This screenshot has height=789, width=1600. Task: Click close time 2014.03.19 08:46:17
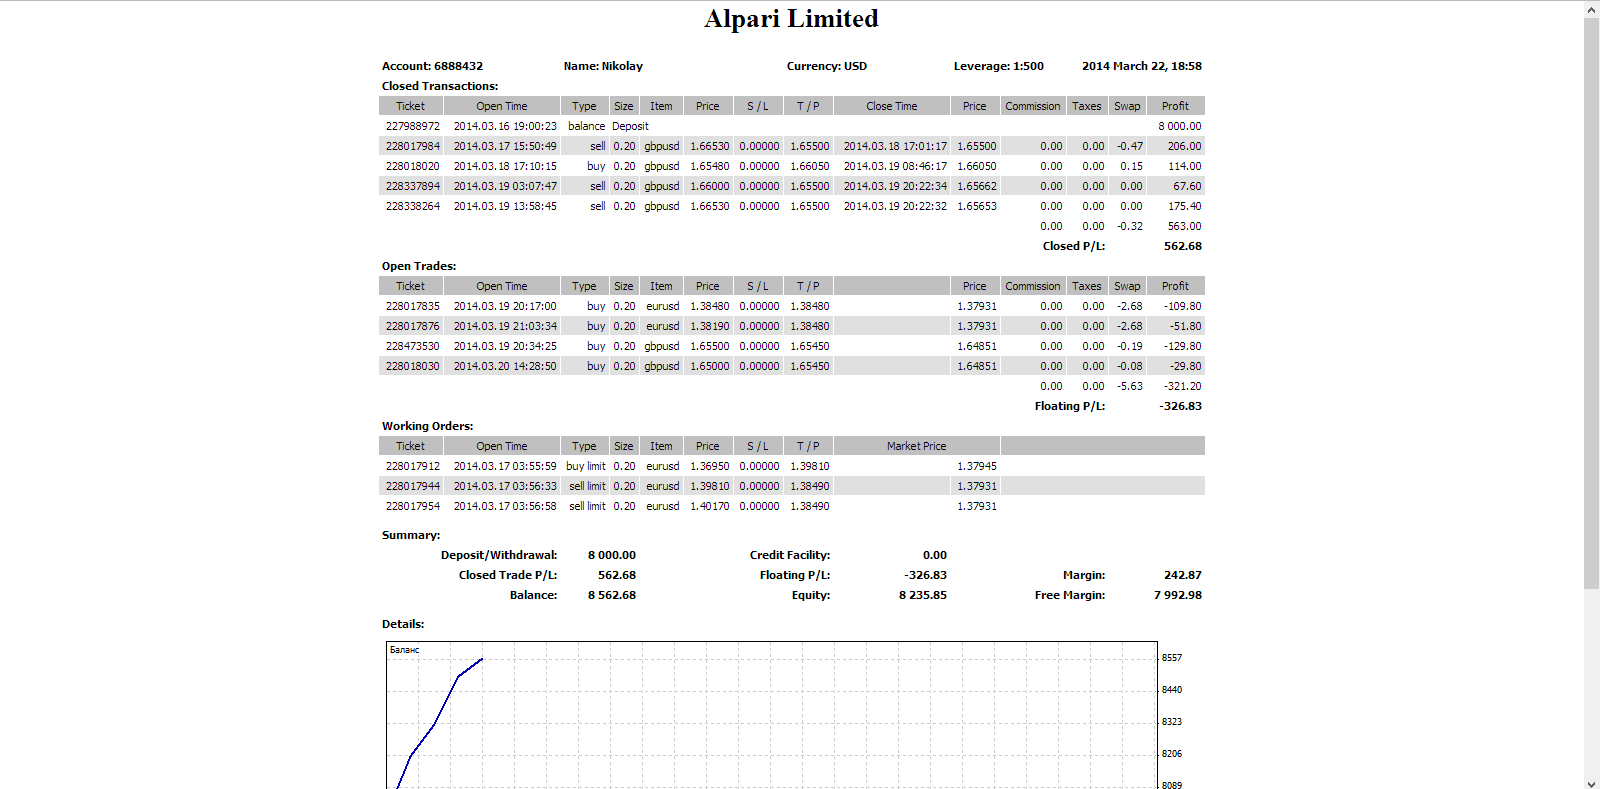coord(895,166)
